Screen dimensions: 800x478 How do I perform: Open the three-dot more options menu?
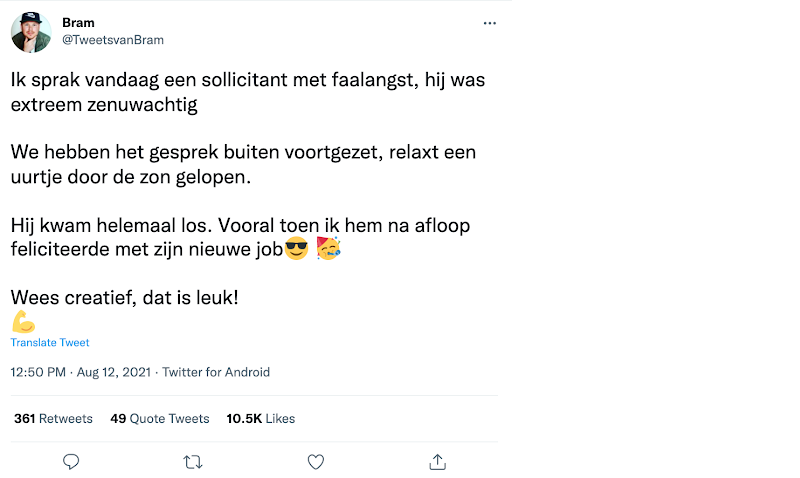coord(489,23)
